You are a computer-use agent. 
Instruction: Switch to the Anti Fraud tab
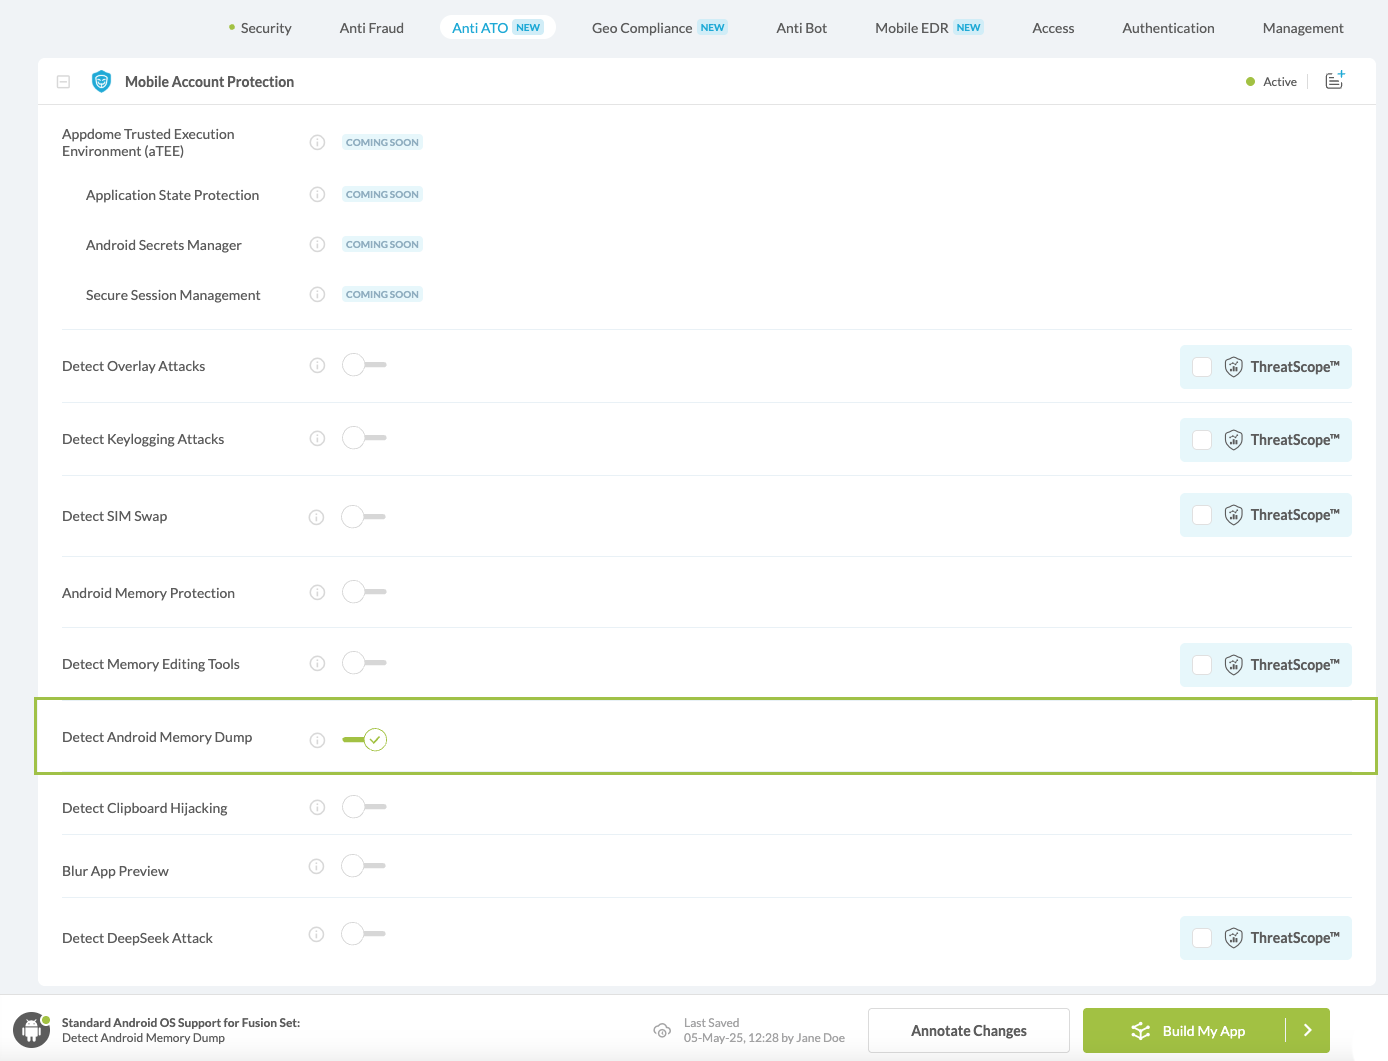(371, 28)
